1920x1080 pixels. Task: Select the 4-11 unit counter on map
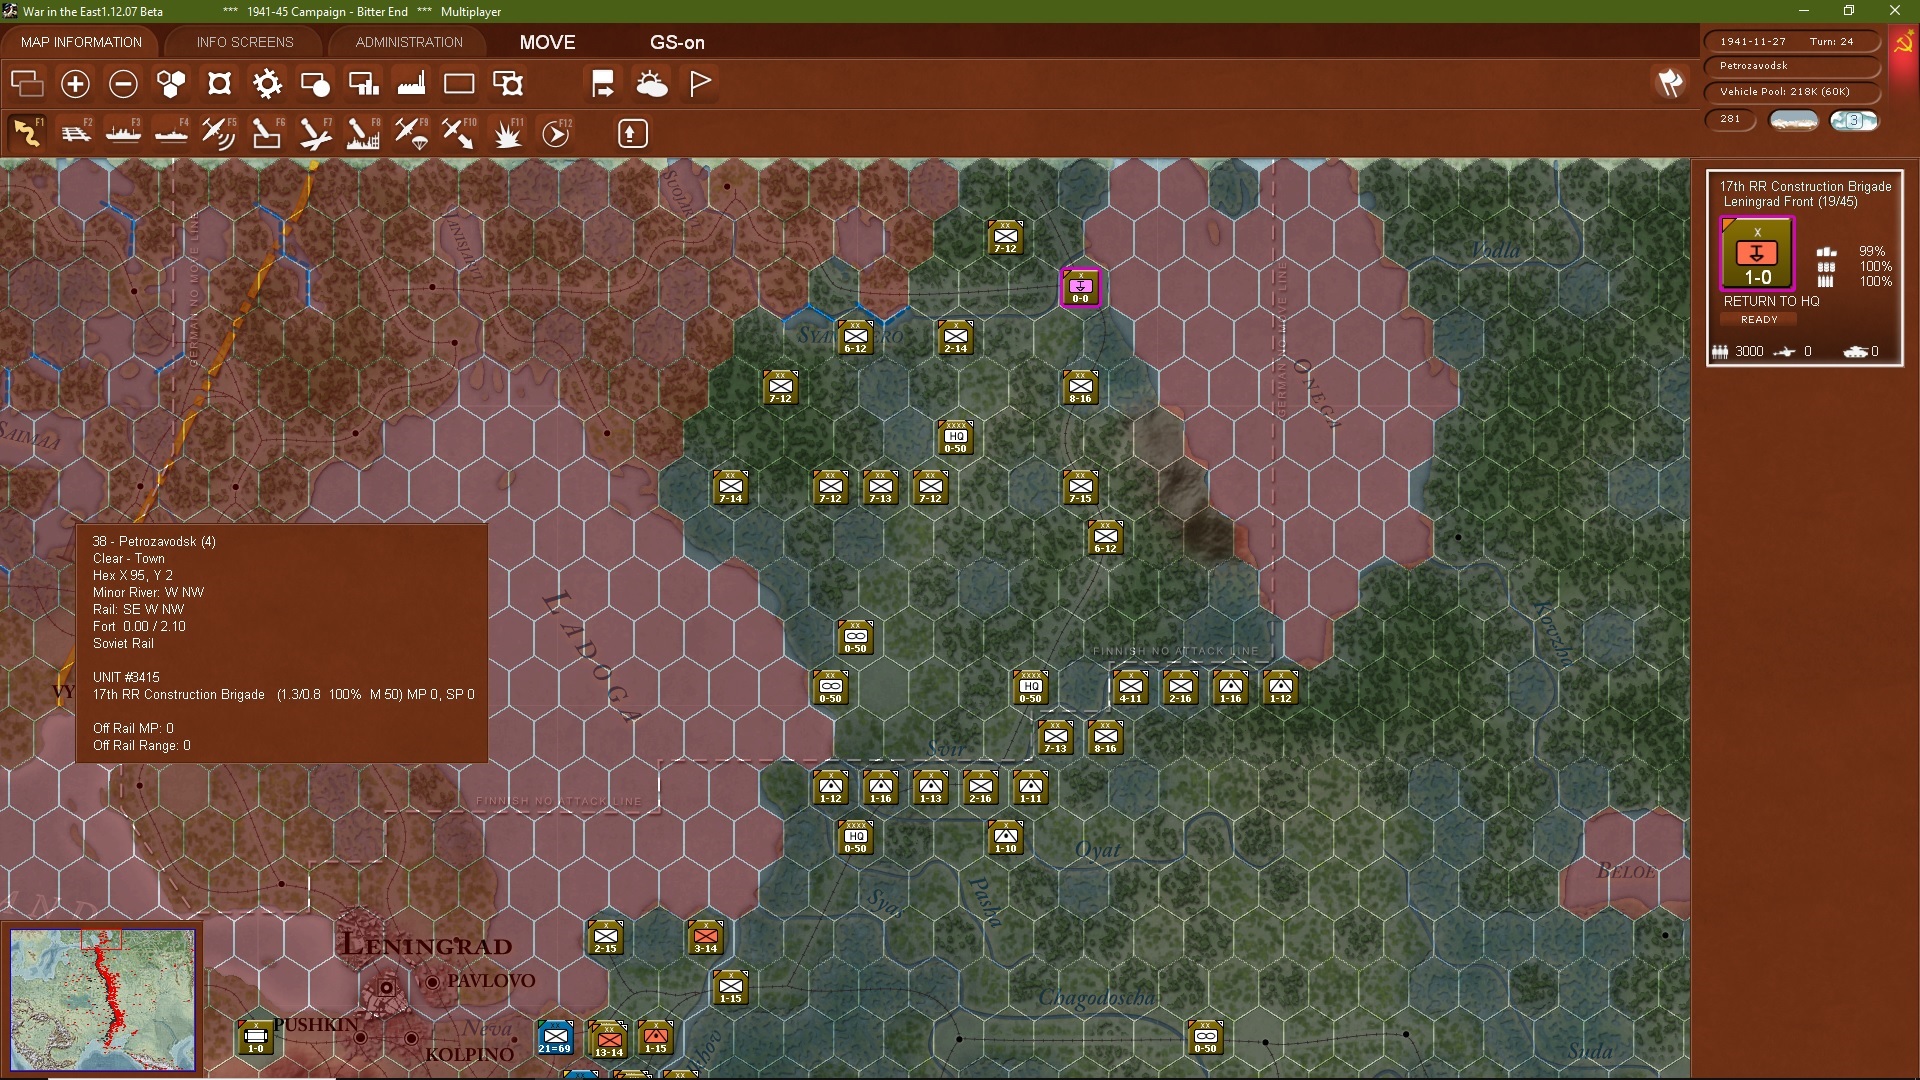(1130, 687)
